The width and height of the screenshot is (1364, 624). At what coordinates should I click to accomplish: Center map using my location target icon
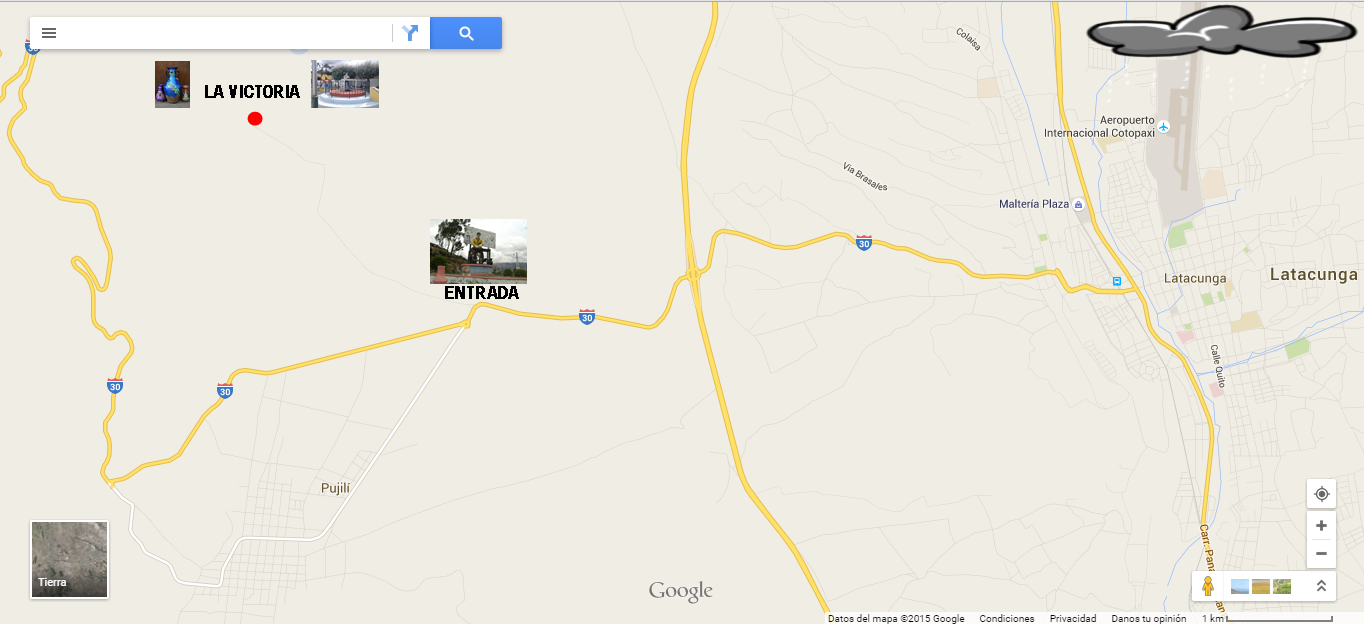click(x=1321, y=494)
